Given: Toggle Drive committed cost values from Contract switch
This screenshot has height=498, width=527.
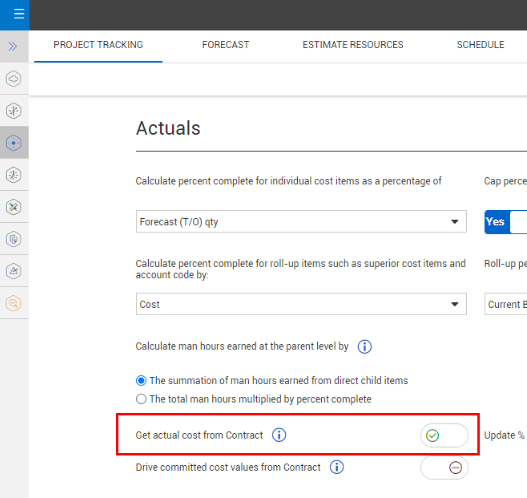Looking at the screenshot, I should tap(444, 467).
